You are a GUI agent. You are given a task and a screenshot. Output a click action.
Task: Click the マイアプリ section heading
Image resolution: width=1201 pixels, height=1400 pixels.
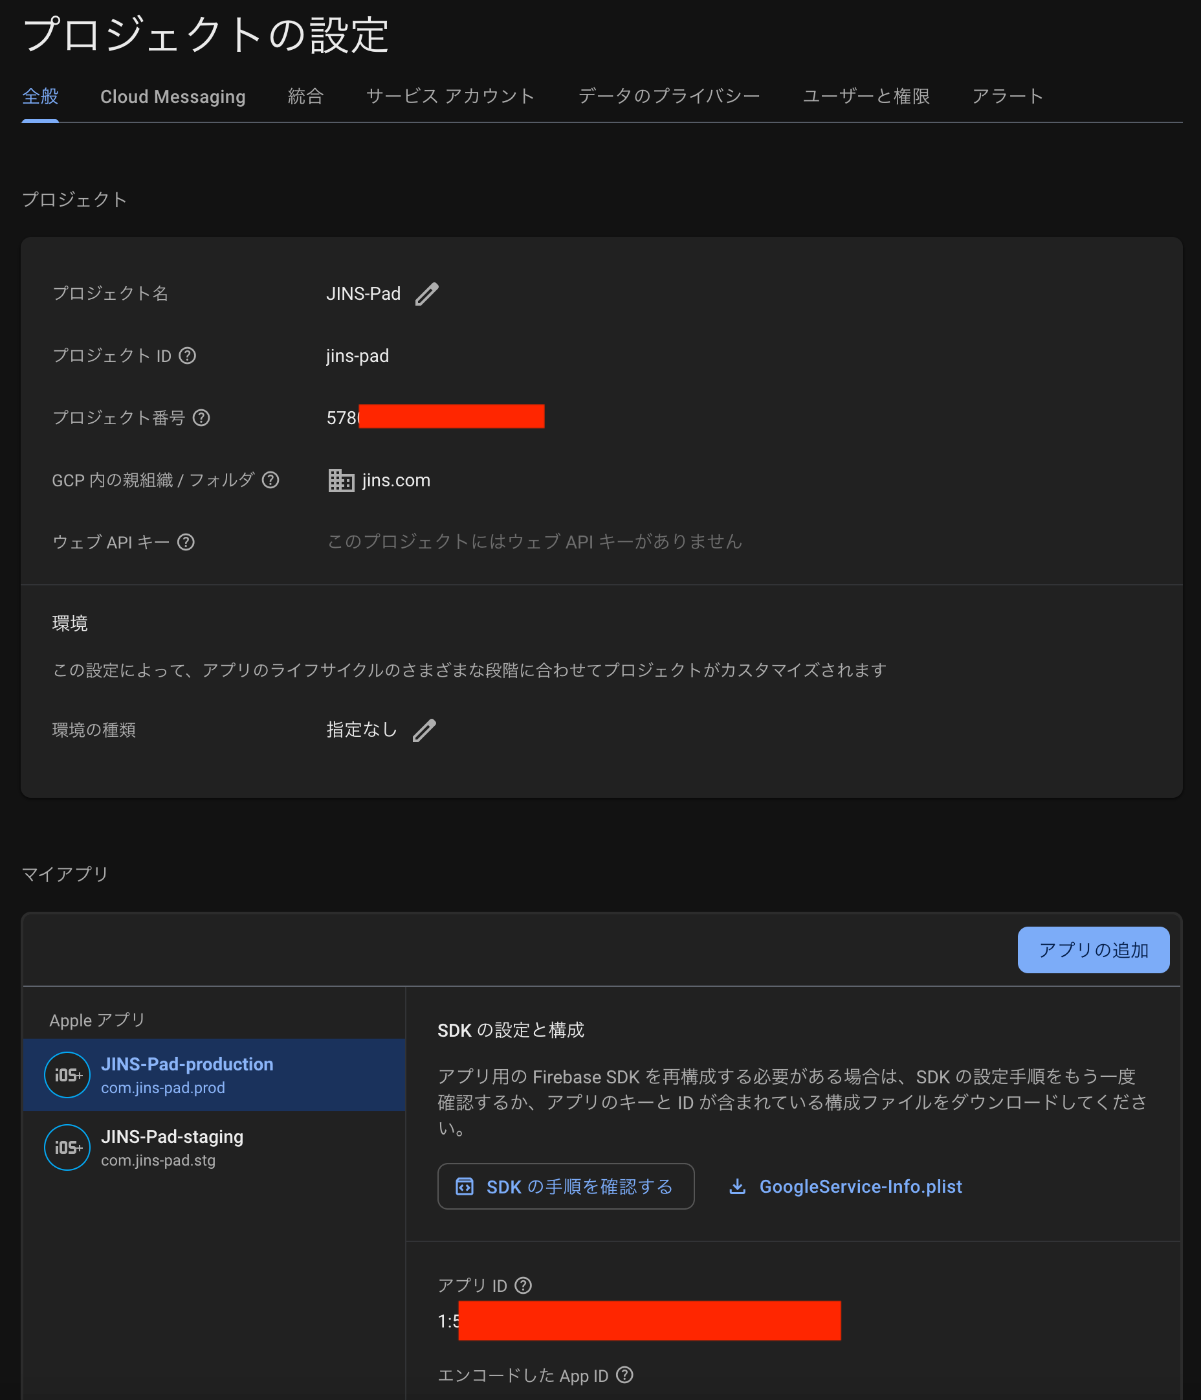coord(65,874)
